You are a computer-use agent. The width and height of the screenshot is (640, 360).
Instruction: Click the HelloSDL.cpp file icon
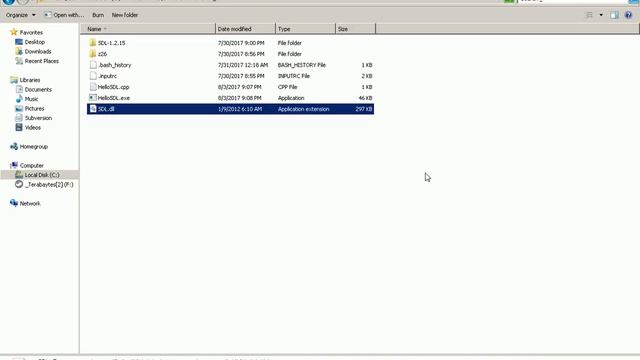[x=93, y=87]
